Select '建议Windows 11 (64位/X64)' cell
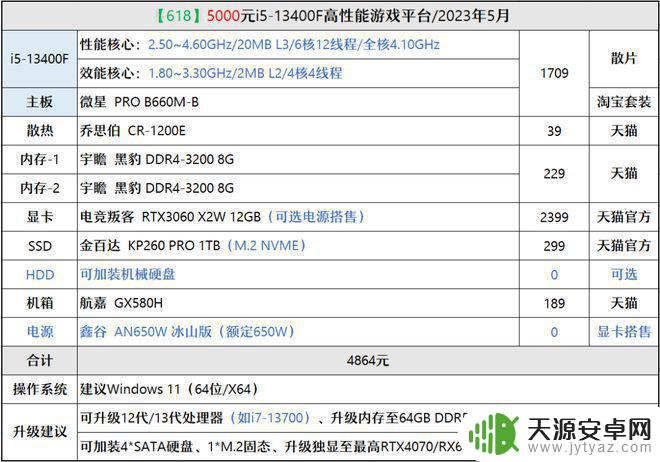 coord(367,389)
